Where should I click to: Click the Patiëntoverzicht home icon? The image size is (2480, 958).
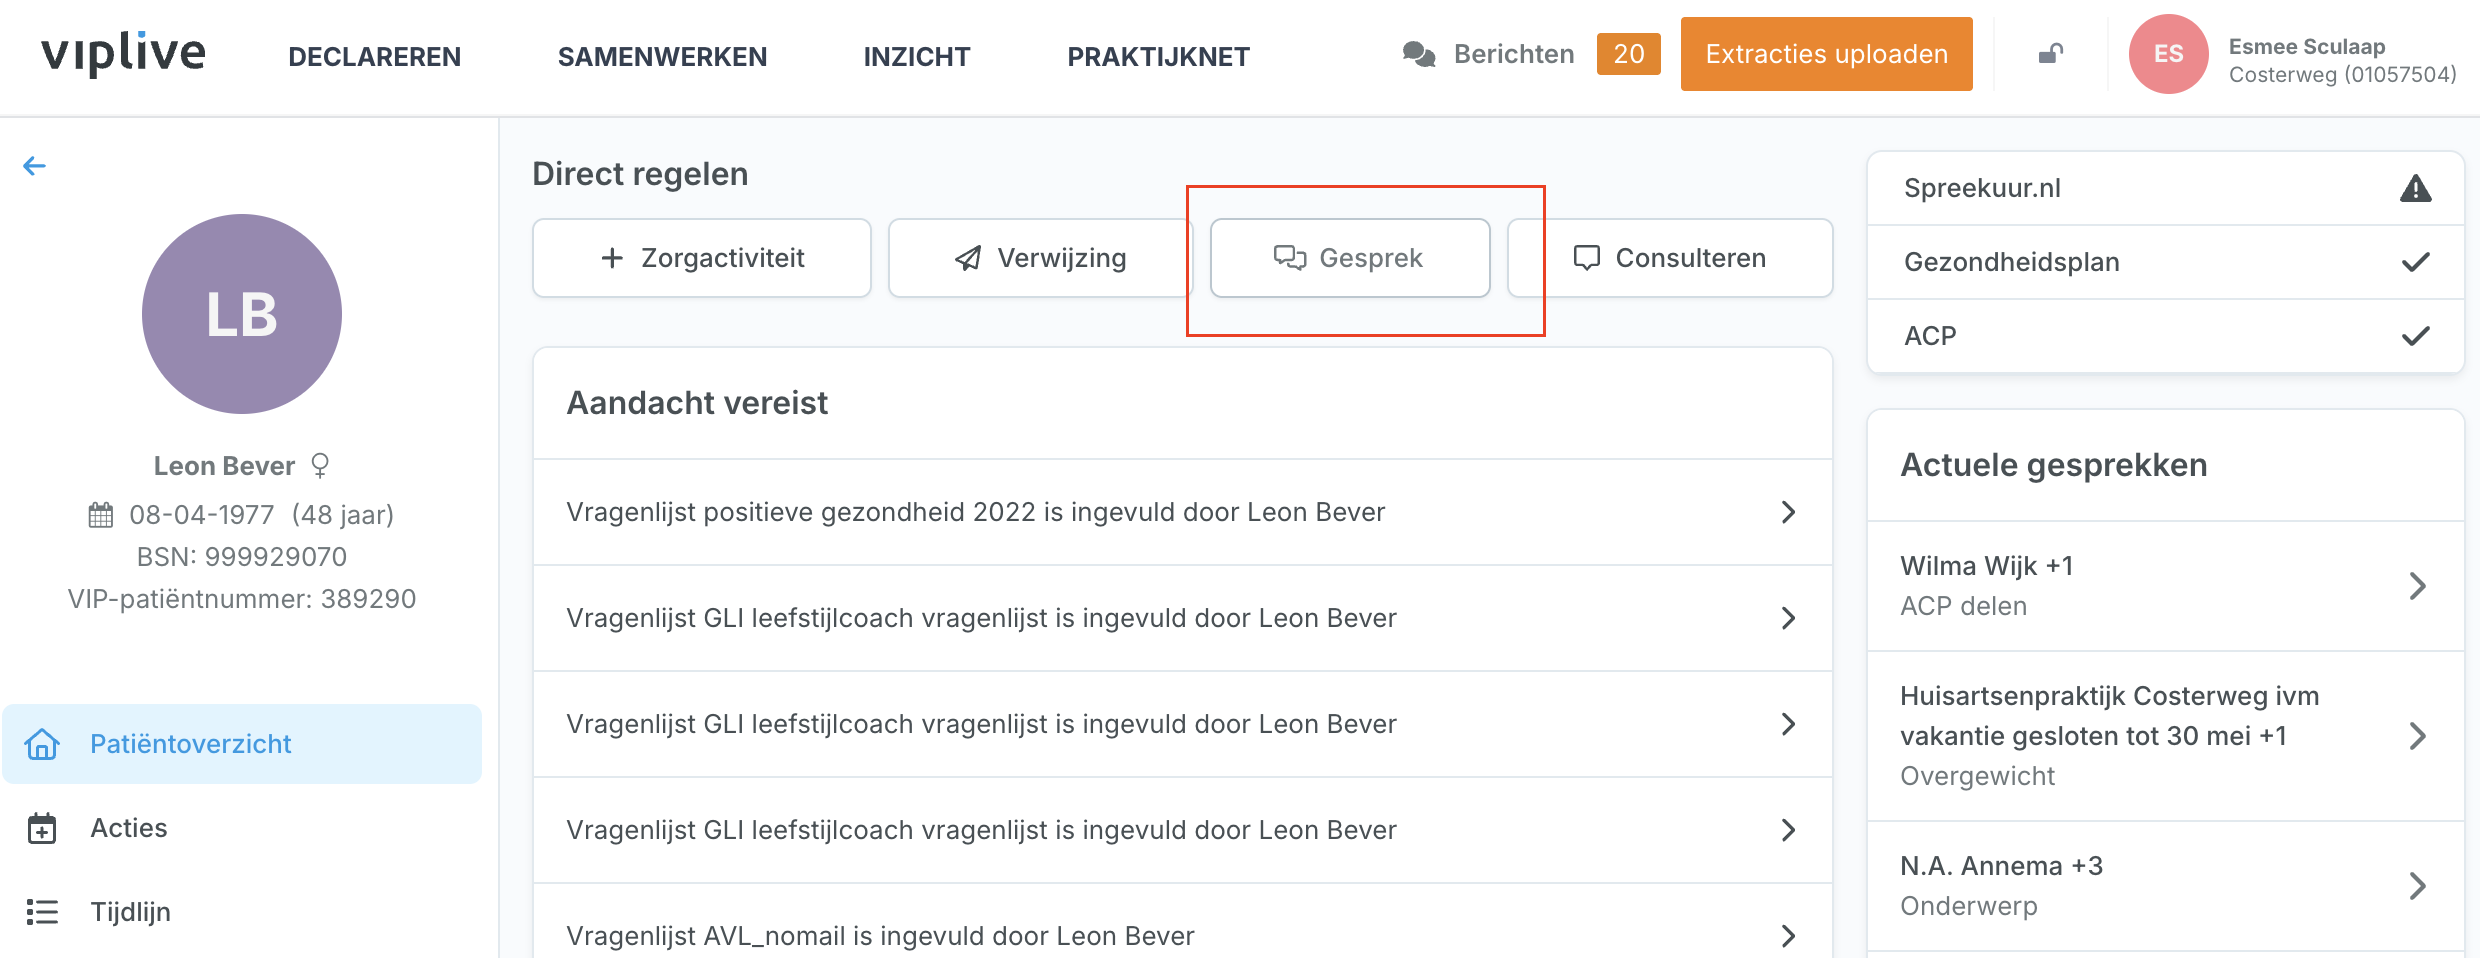(42, 744)
